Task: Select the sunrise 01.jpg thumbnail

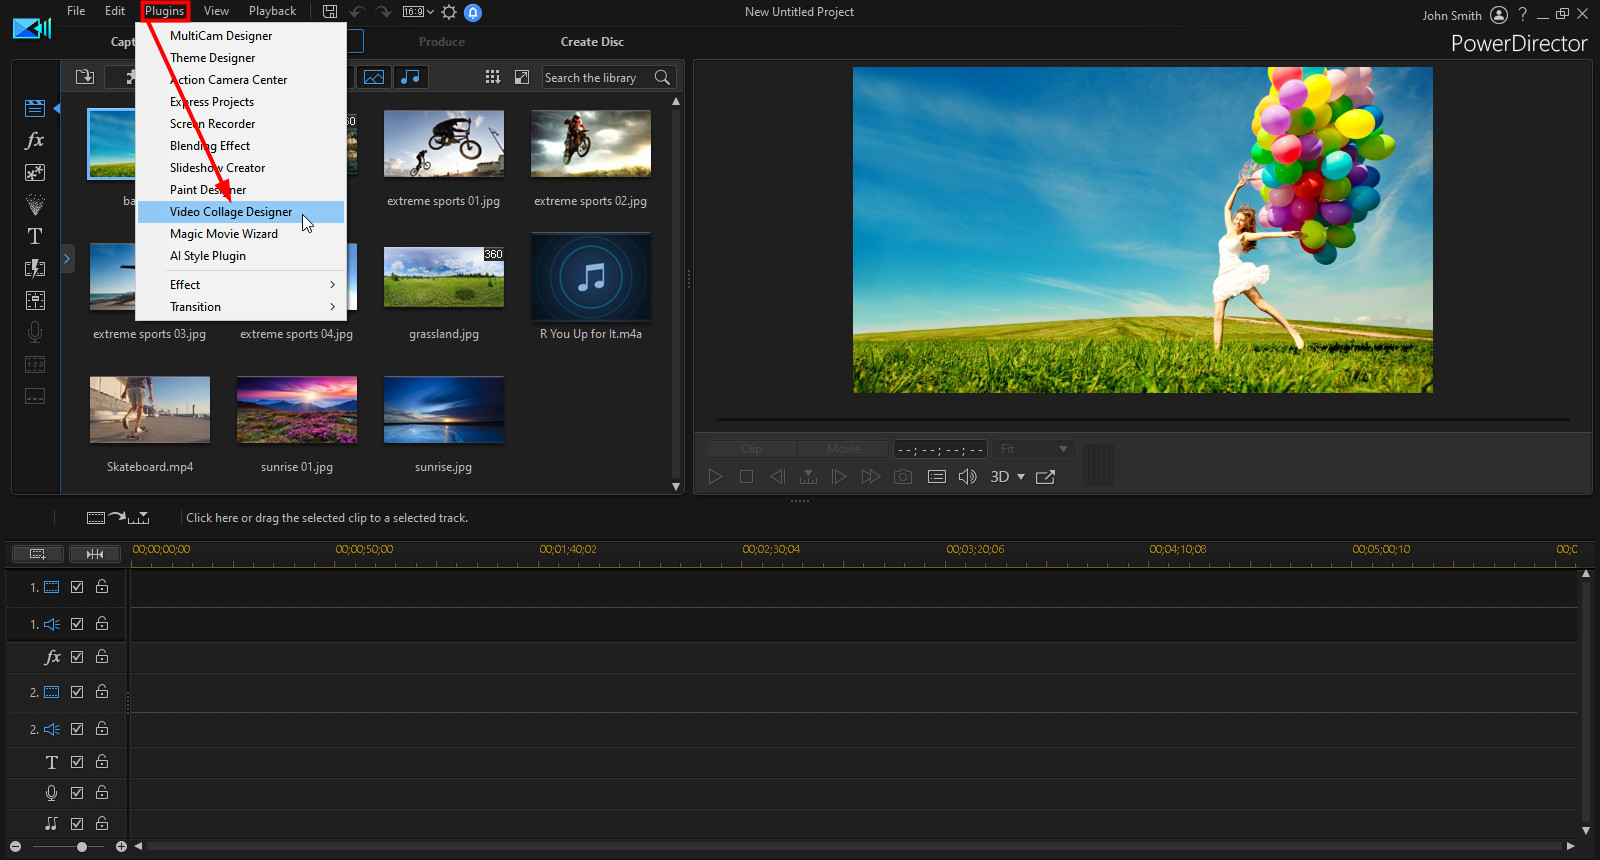Action: pos(297,410)
